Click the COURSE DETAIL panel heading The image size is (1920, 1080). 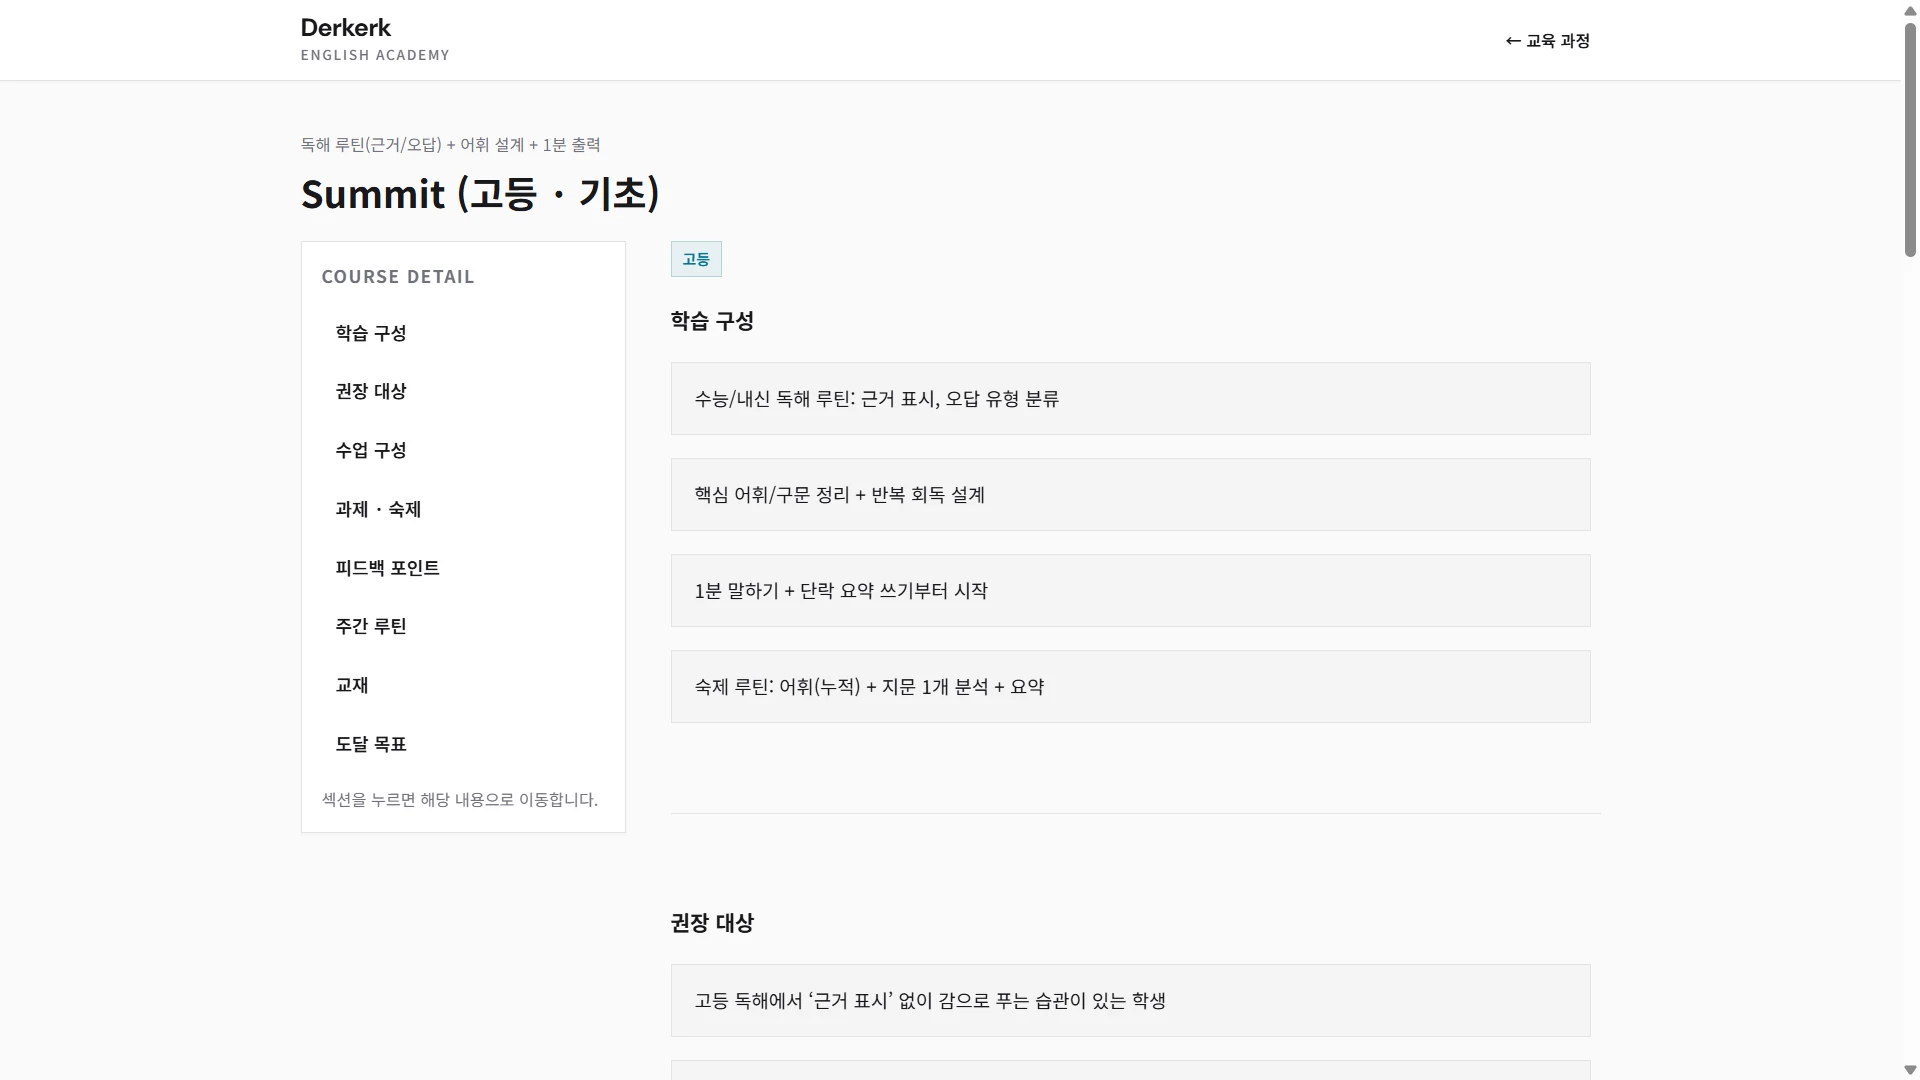pyautogui.click(x=398, y=276)
